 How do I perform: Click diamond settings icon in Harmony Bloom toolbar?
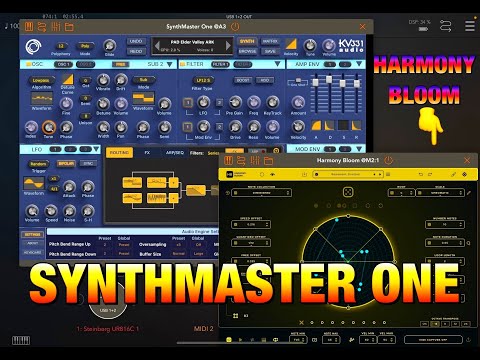pos(464,174)
